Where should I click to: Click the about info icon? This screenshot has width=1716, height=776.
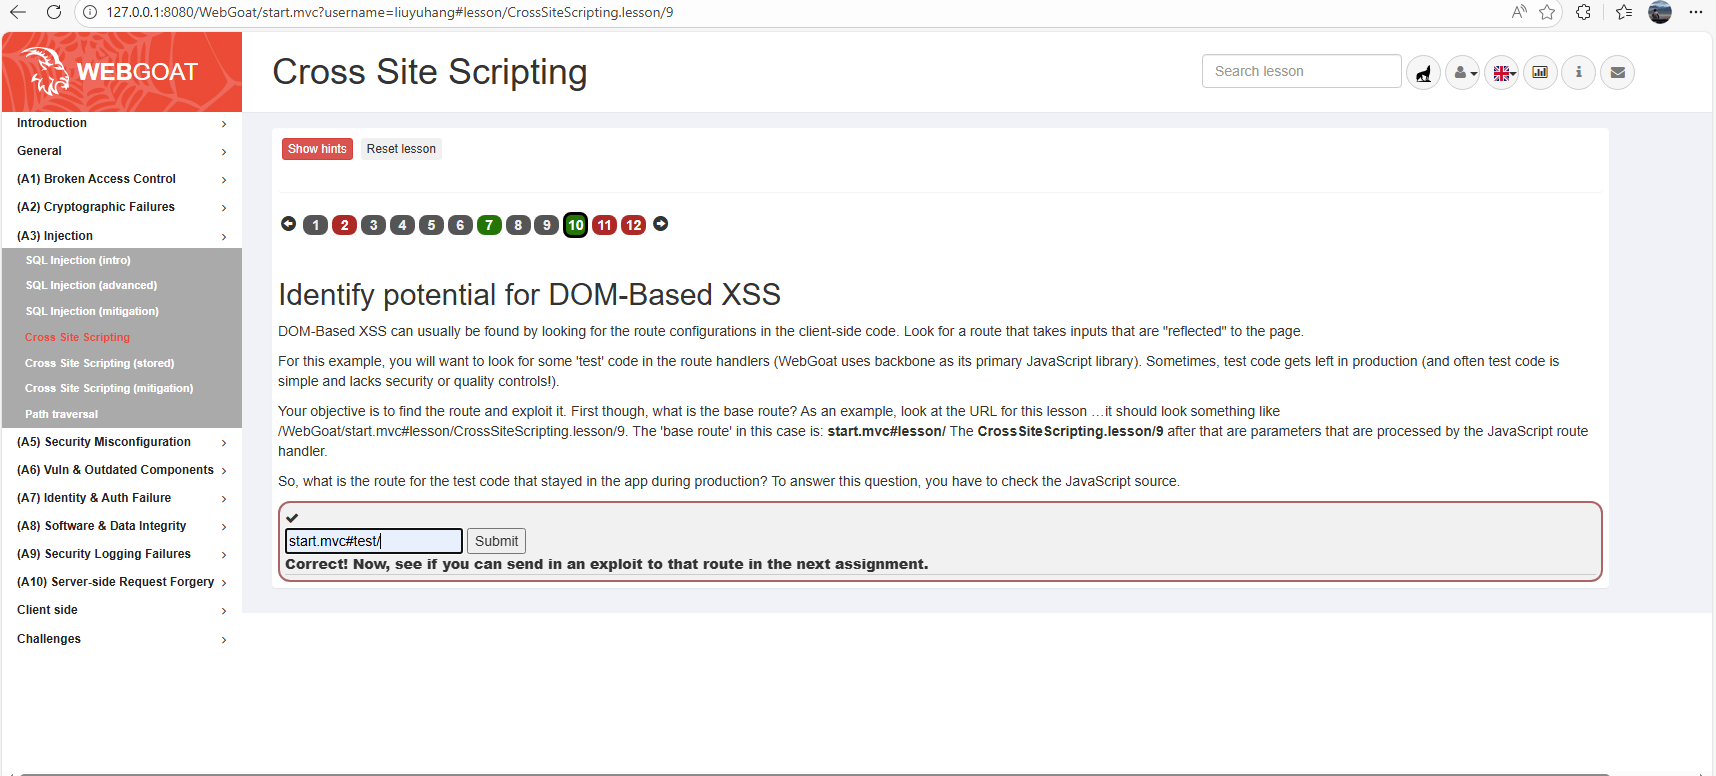point(1579,72)
